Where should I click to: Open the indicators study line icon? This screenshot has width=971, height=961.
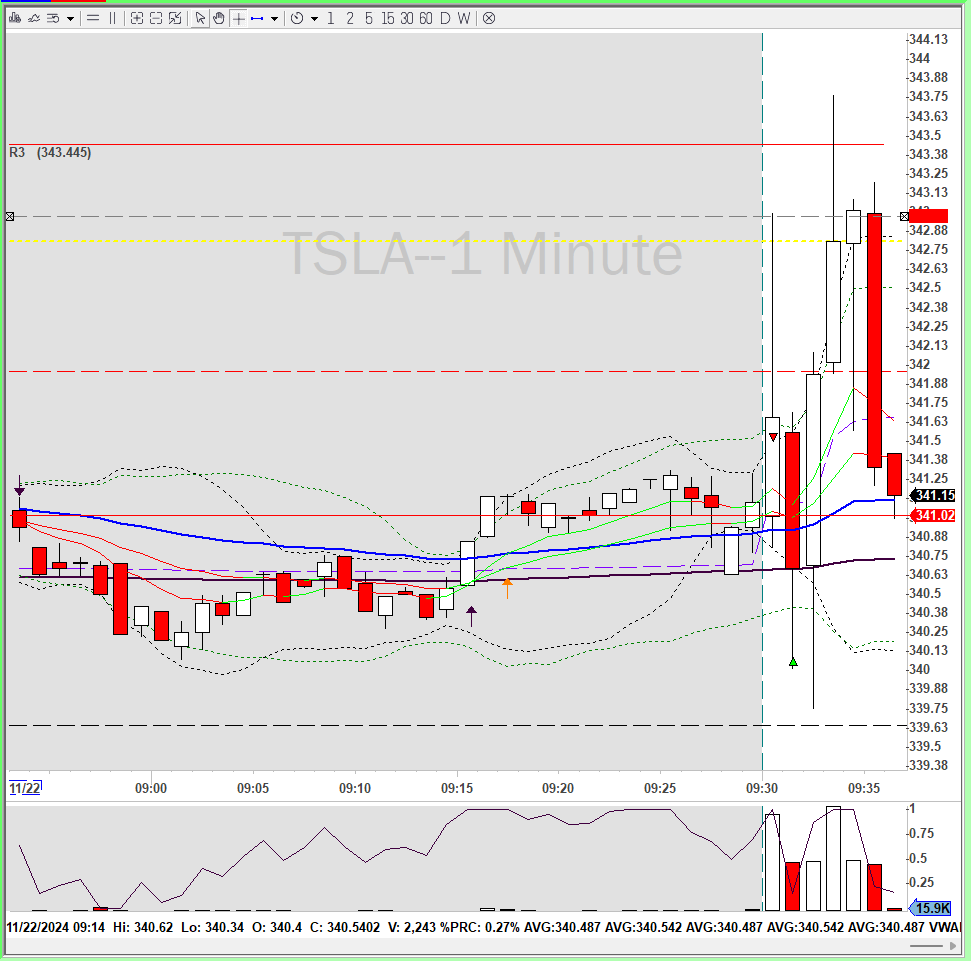tap(34, 19)
